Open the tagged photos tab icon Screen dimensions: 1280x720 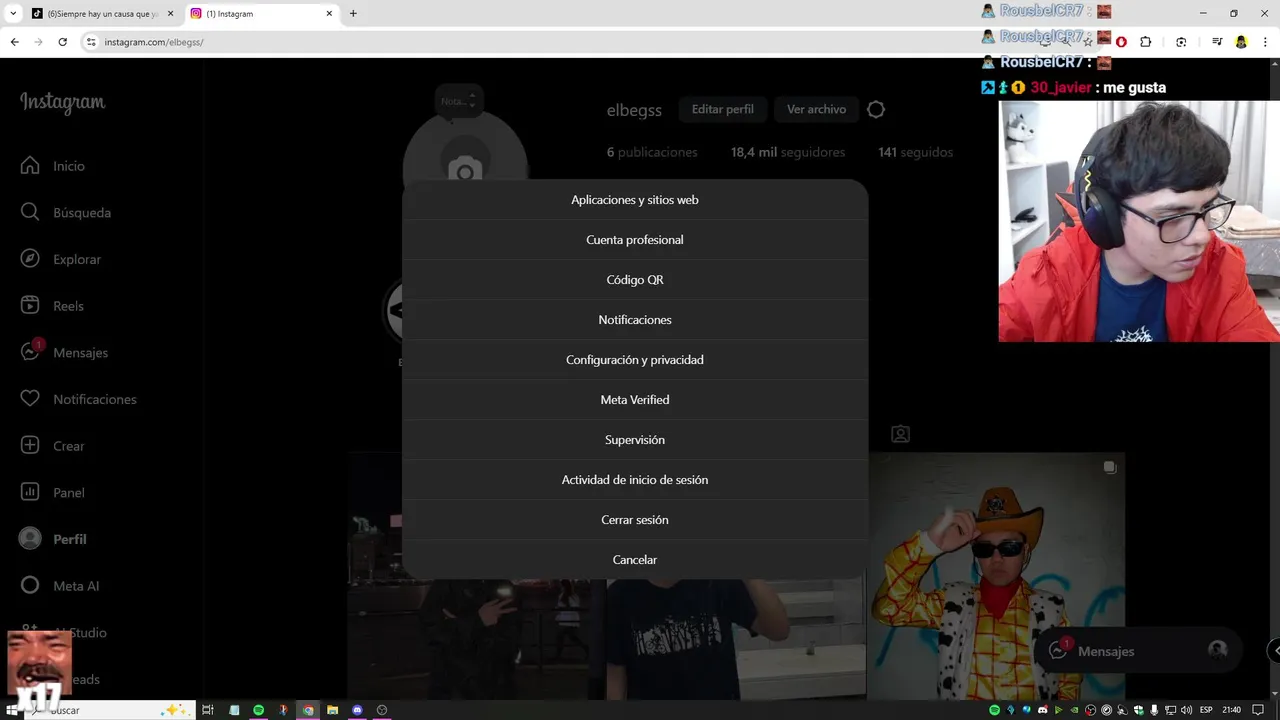click(901, 434)
